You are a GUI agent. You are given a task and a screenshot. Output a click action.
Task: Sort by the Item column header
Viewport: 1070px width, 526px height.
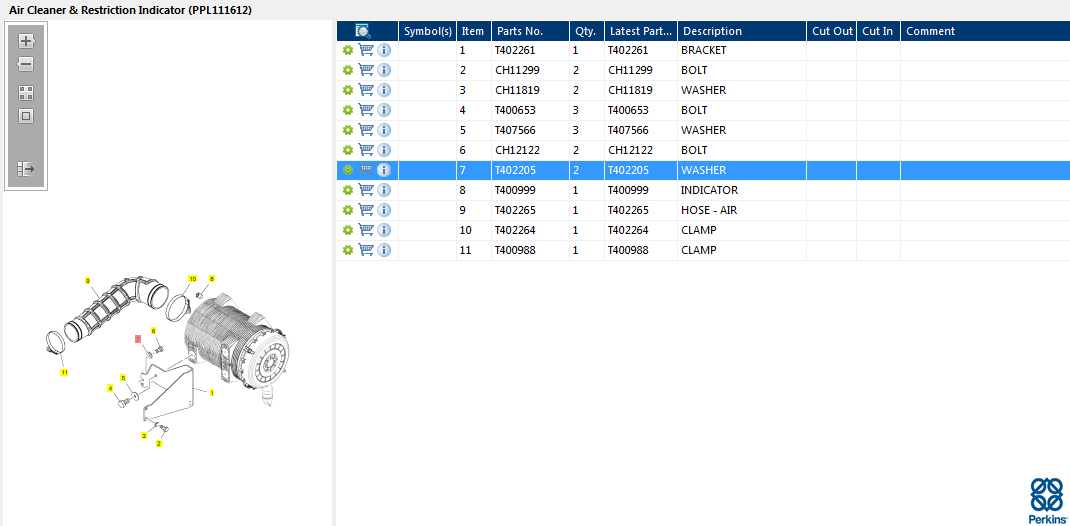point(474,31)
